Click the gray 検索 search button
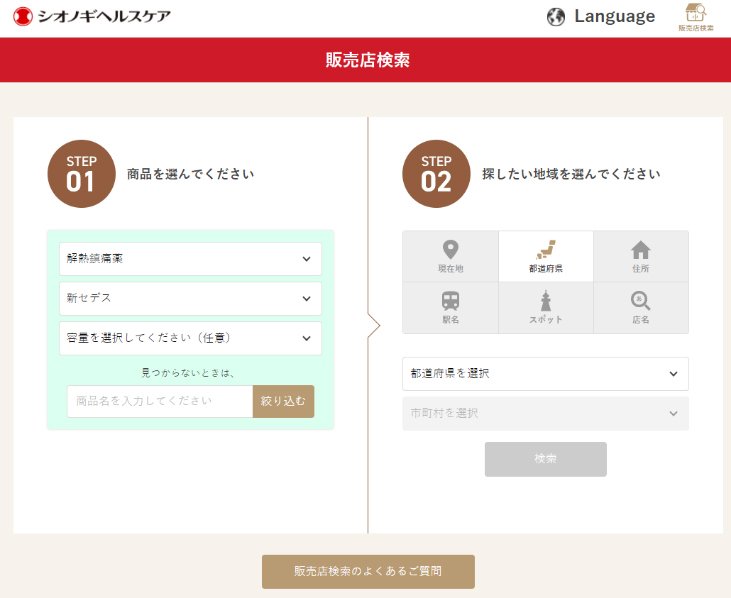731x598 pixels. click(545, 459)
